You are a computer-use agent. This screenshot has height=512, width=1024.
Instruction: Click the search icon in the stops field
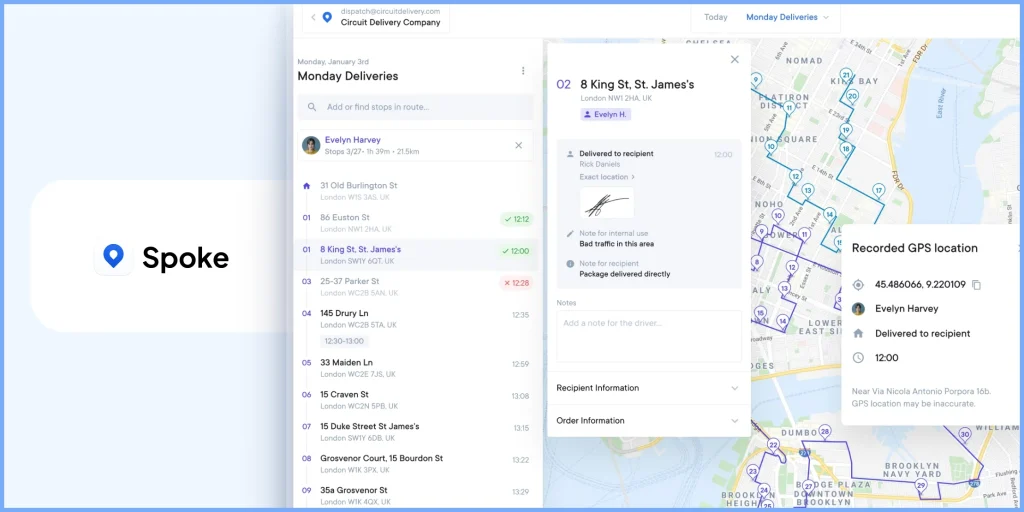point(312,107)
